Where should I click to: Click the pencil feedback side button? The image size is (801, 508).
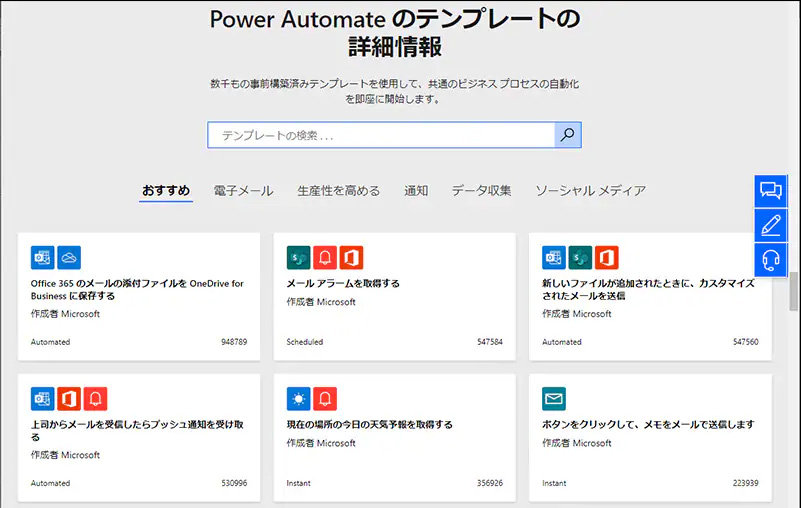tap(771, 225)
